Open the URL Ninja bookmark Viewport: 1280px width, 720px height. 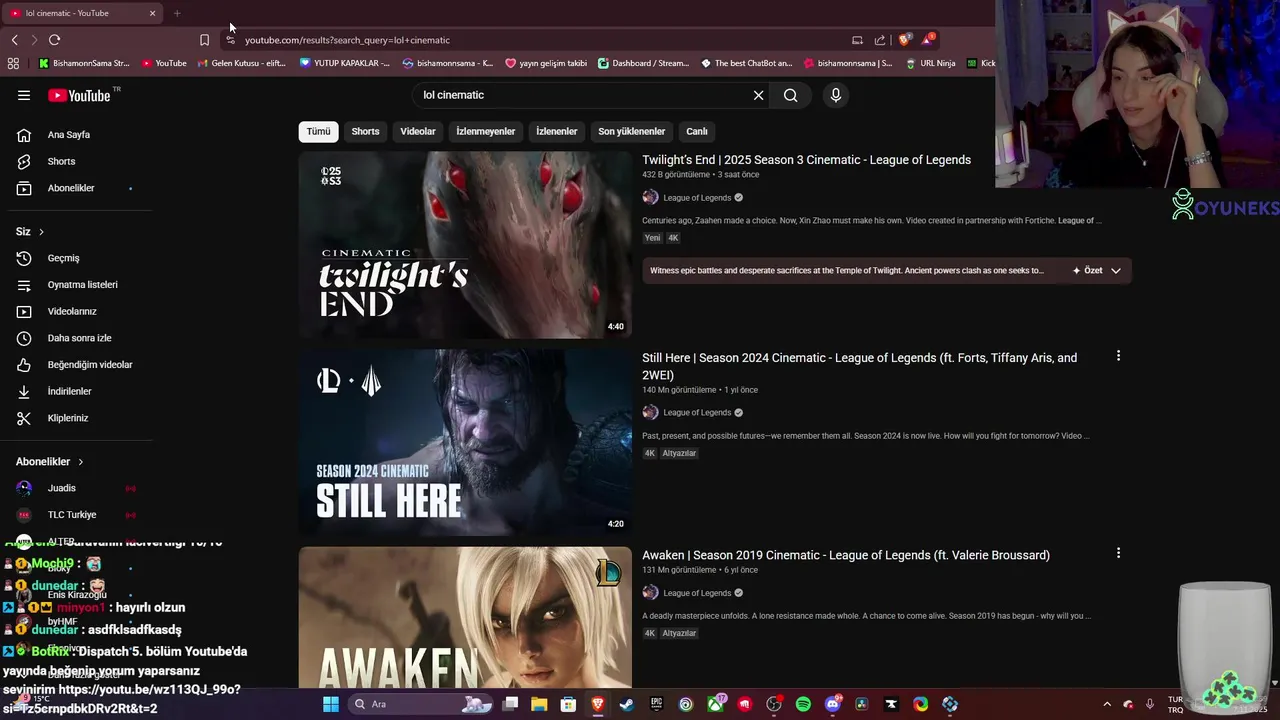click(x=930, y=63)
